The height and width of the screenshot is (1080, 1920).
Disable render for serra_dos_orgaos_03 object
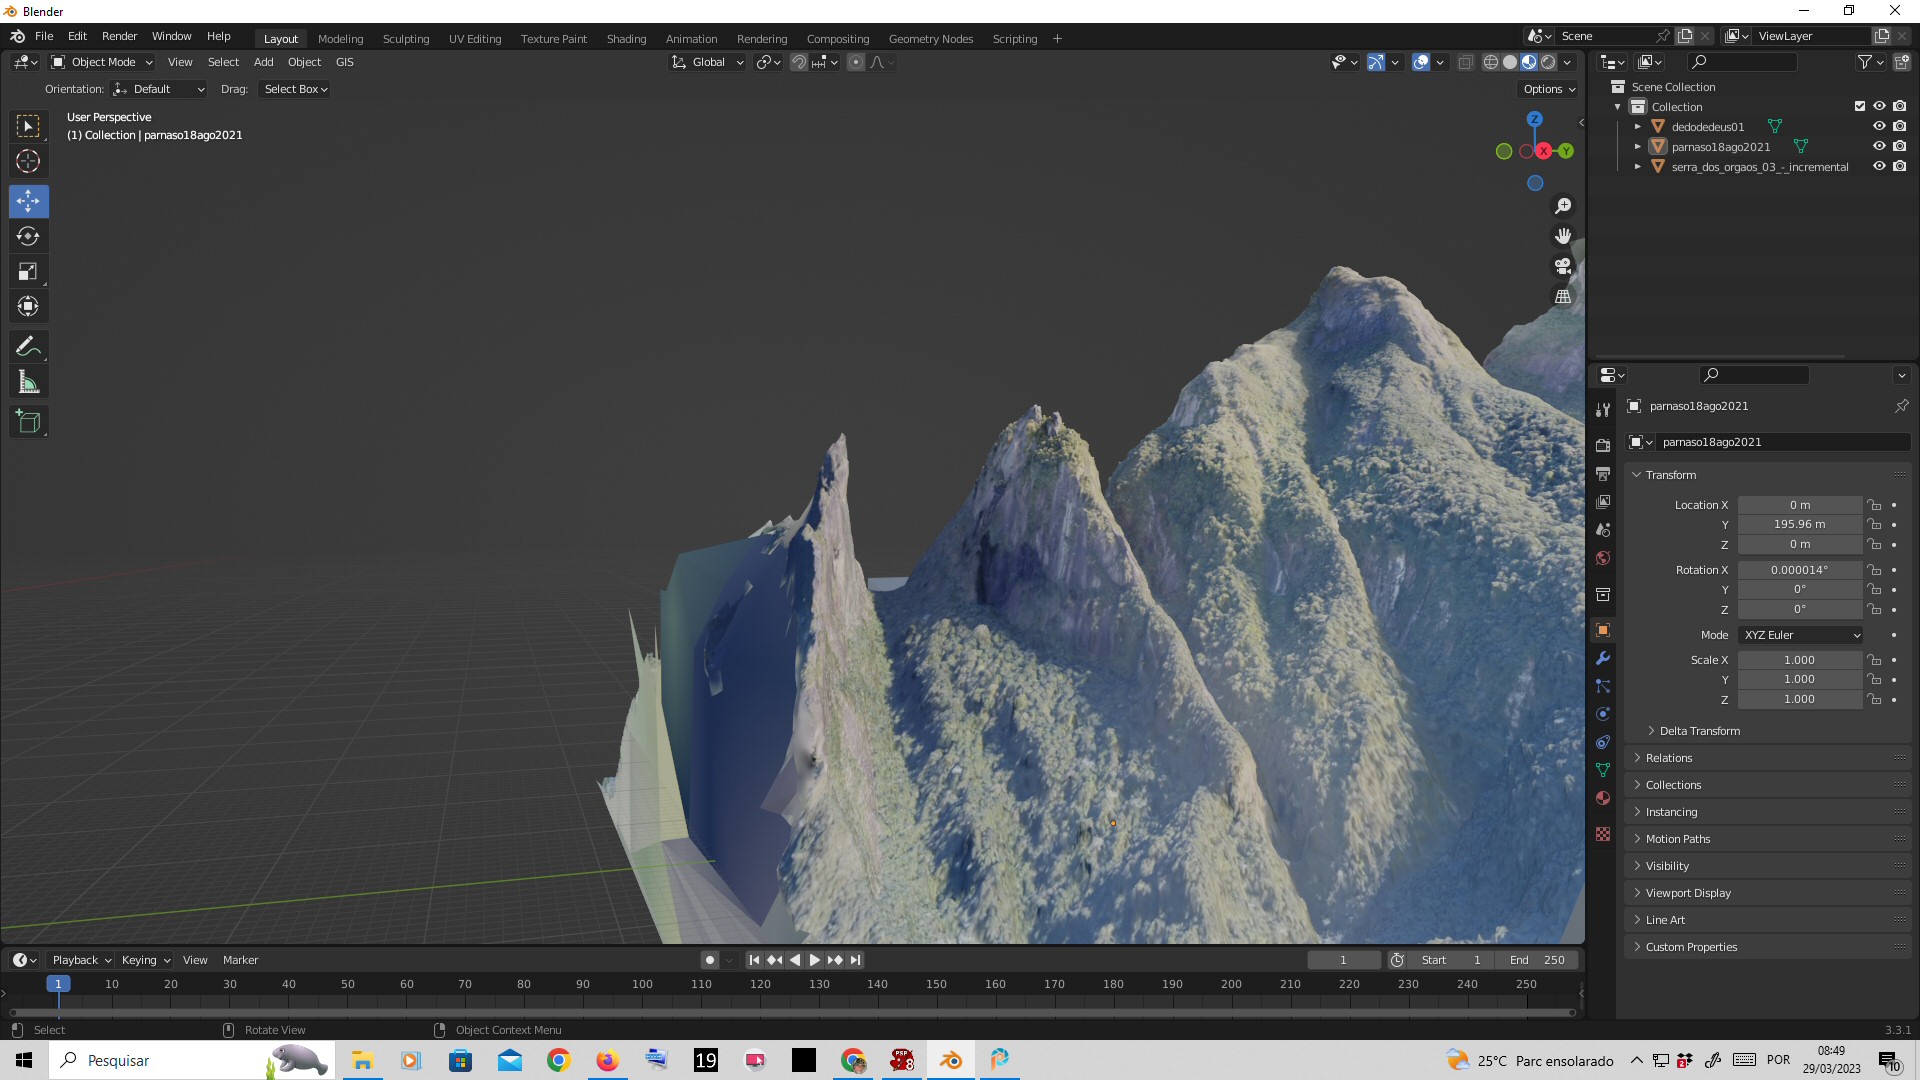coord(1899,167)
